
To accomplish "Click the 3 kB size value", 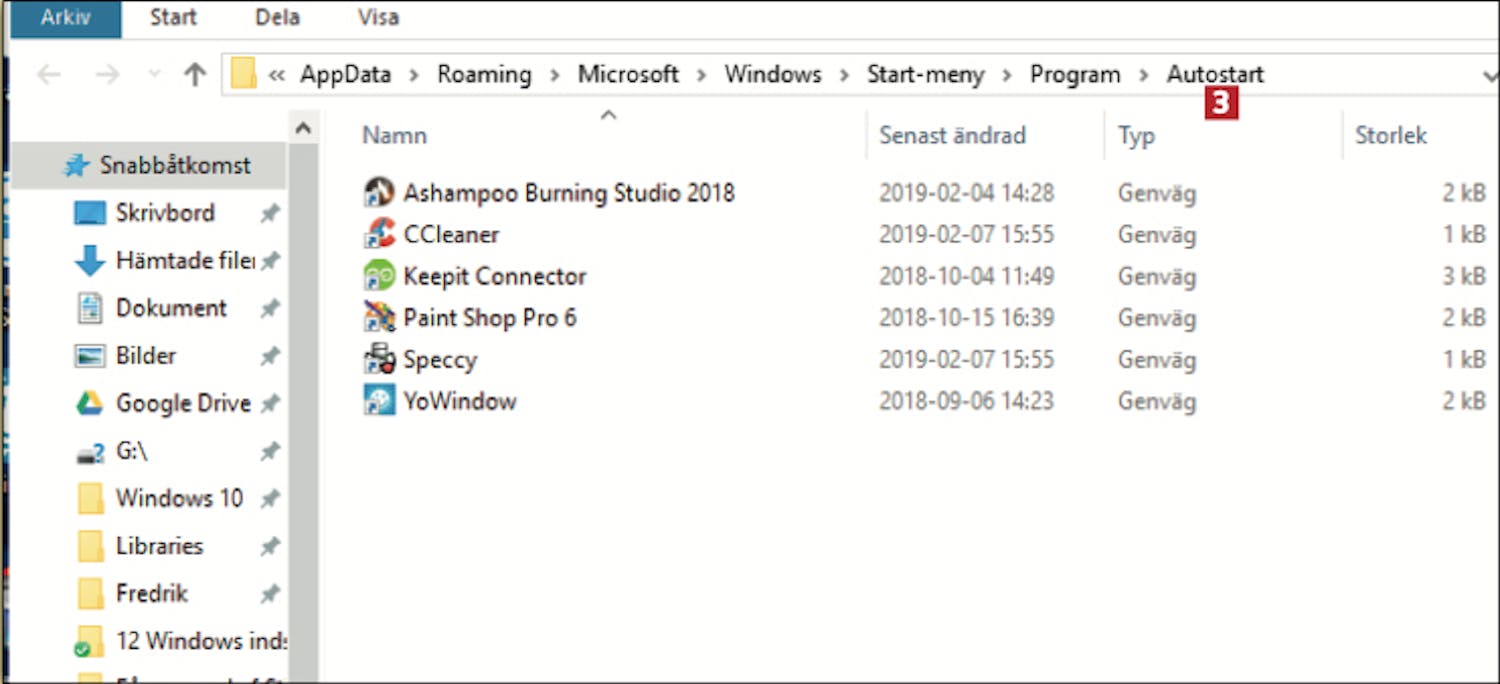I will click(x=1464, y=276).
